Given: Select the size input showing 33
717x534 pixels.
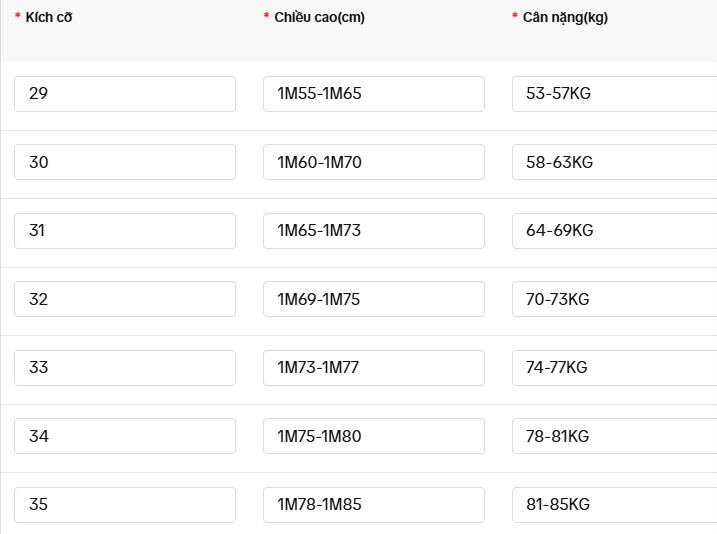Looking at the screenshot, I should pyautogui.click(x=125, y=368).
